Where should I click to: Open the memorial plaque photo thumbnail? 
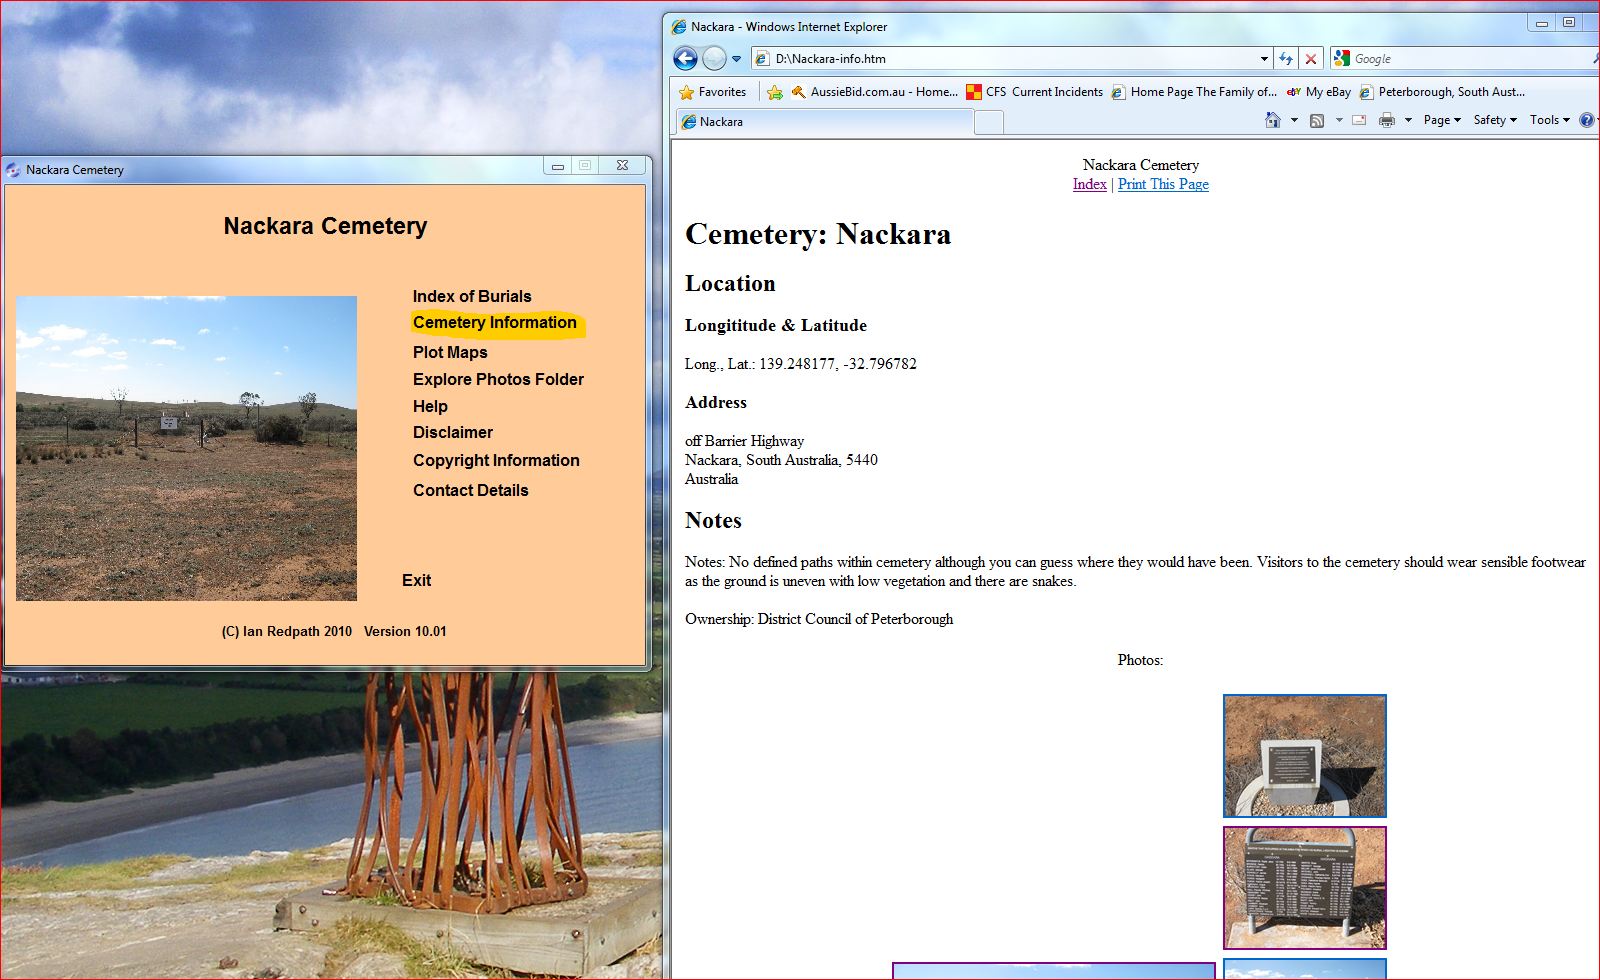coord(1304,756)
